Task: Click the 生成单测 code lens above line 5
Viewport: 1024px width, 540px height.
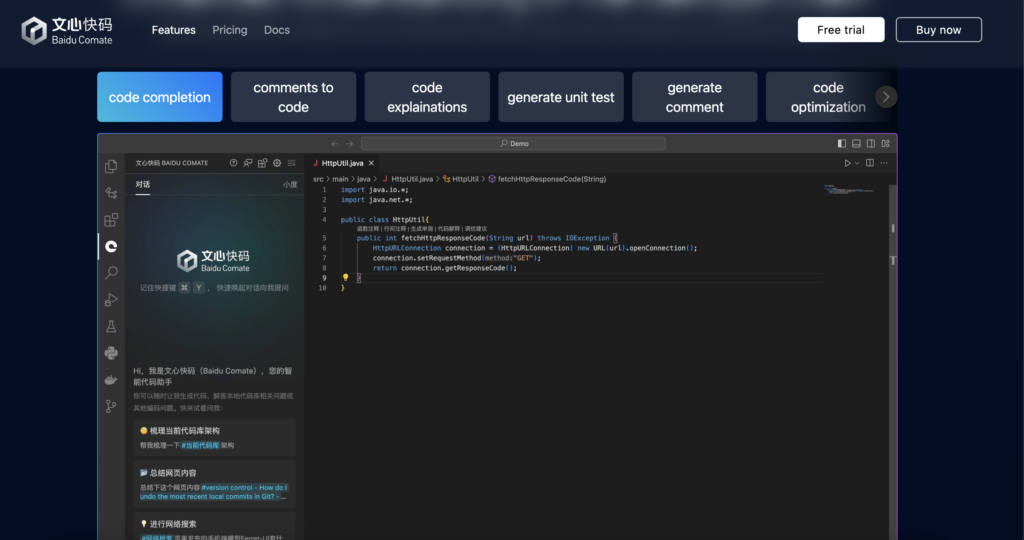Action: click(x=421, y=229)
